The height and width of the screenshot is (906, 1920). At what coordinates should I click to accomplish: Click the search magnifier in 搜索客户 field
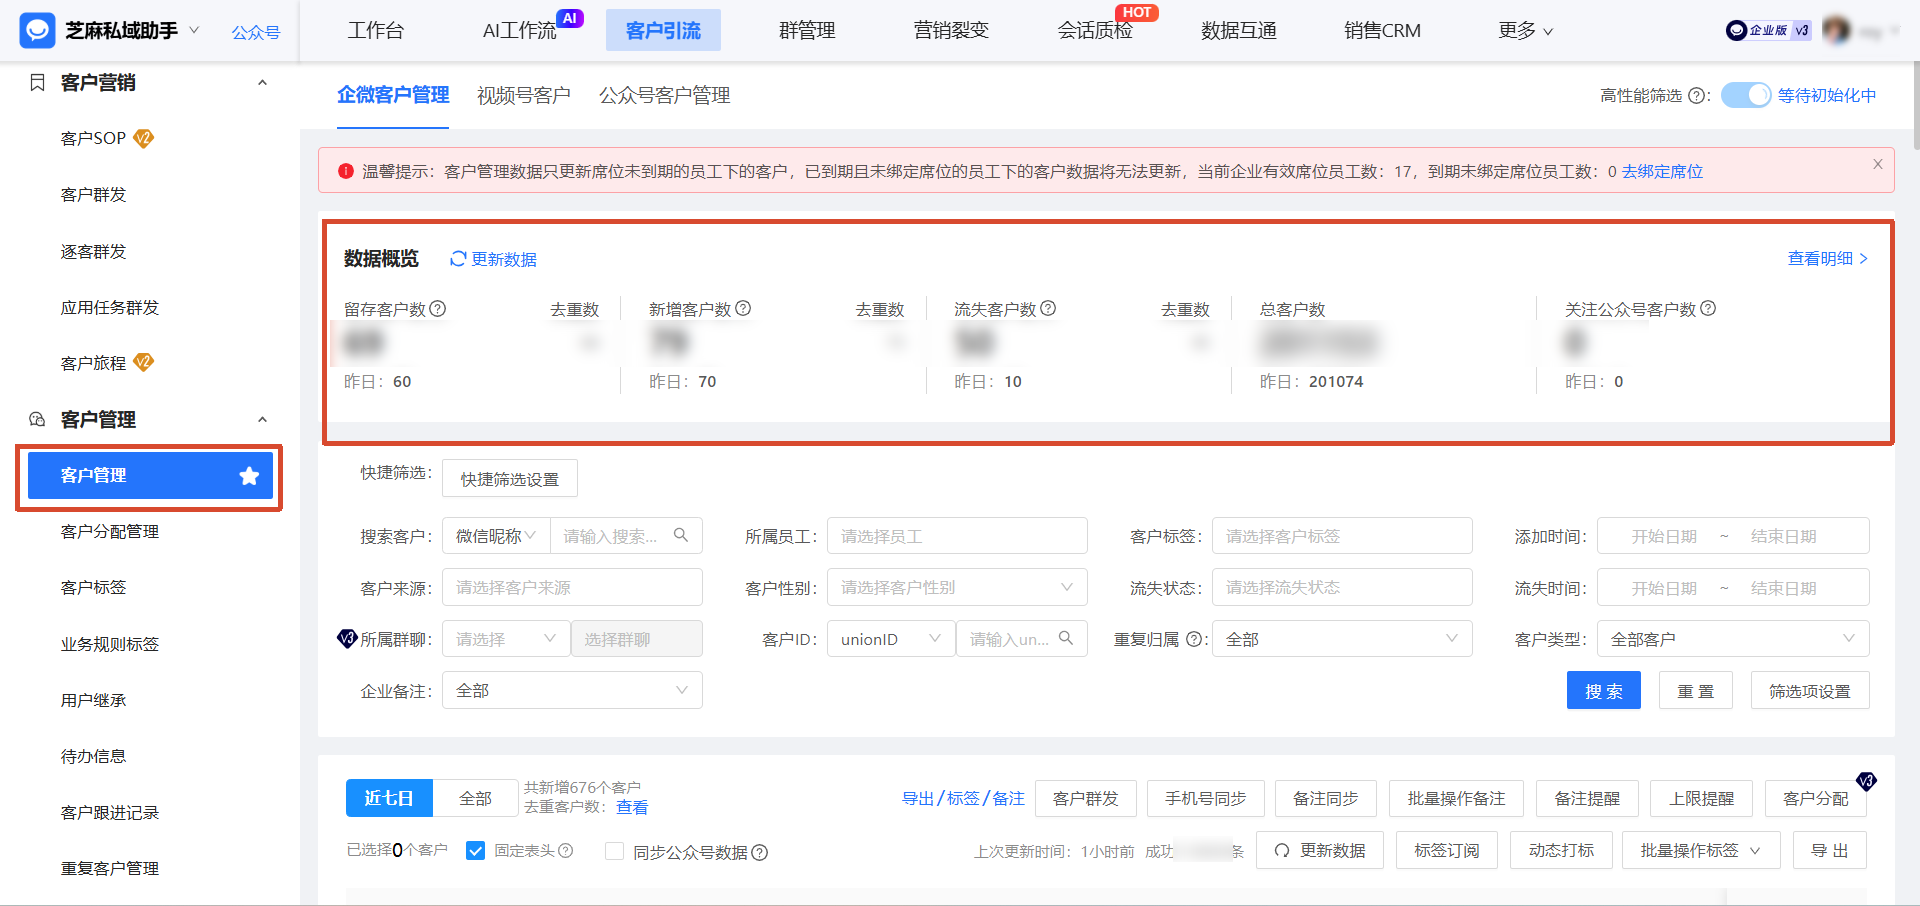681,535
